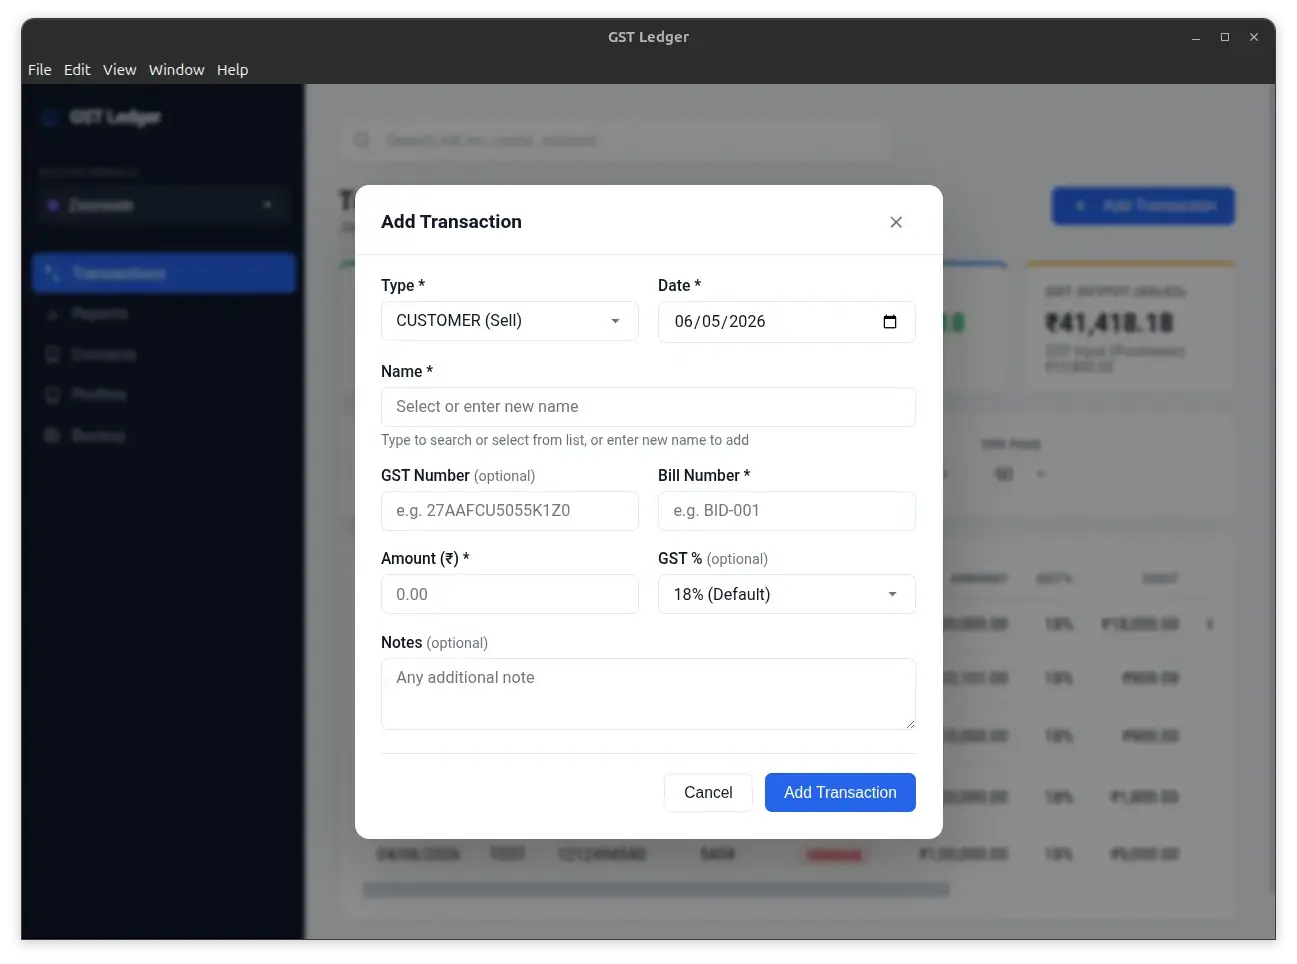Select the highlighted Transactions sidebar item
Viewport: 1297px width, 964px height.
click(164, 273)
